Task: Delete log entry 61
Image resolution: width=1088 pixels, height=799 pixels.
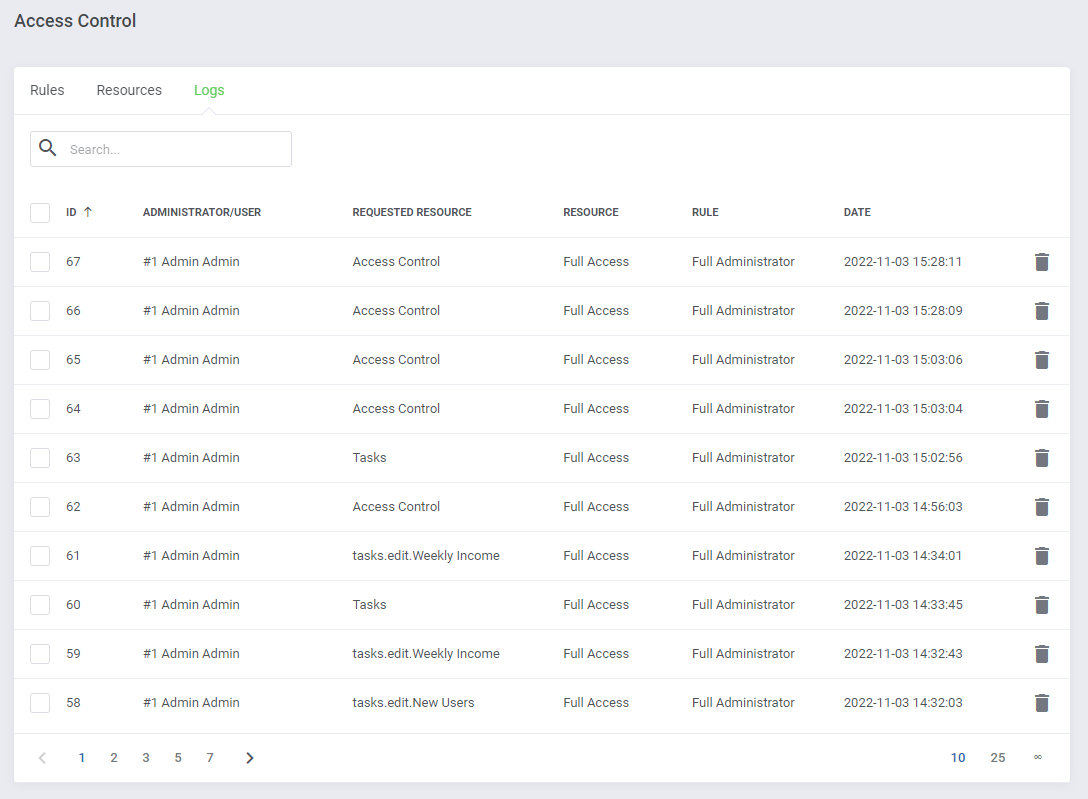Action: click(x=1042, y=556)
